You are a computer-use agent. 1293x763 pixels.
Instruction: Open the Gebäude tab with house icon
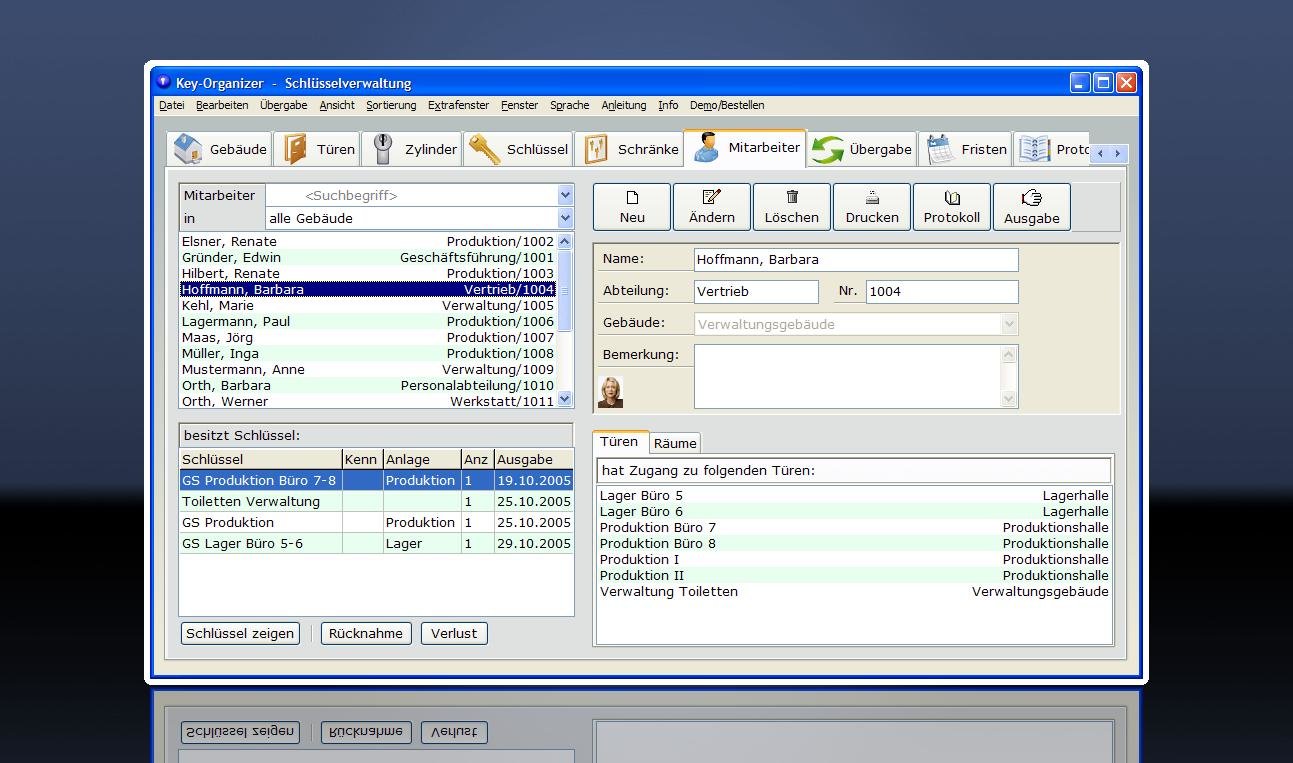coord(220,149)
